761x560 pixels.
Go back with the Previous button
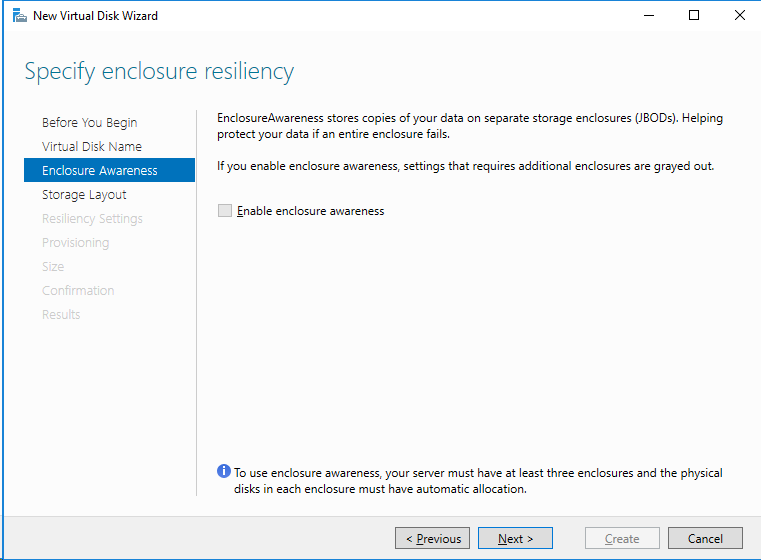point(432,538)
